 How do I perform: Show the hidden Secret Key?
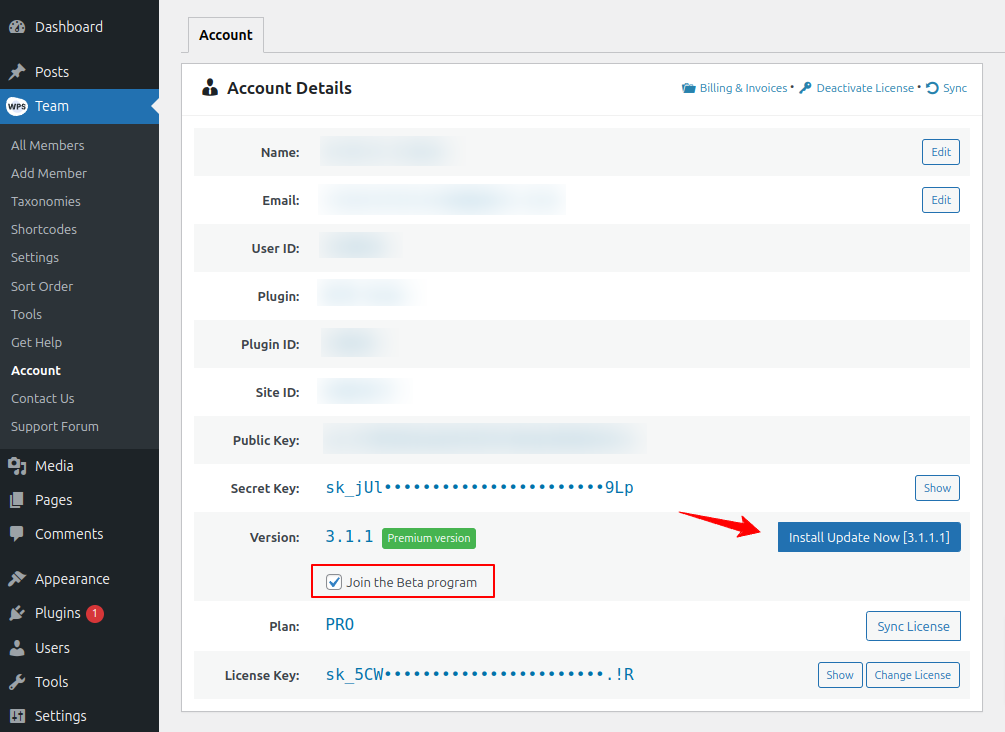936,488
